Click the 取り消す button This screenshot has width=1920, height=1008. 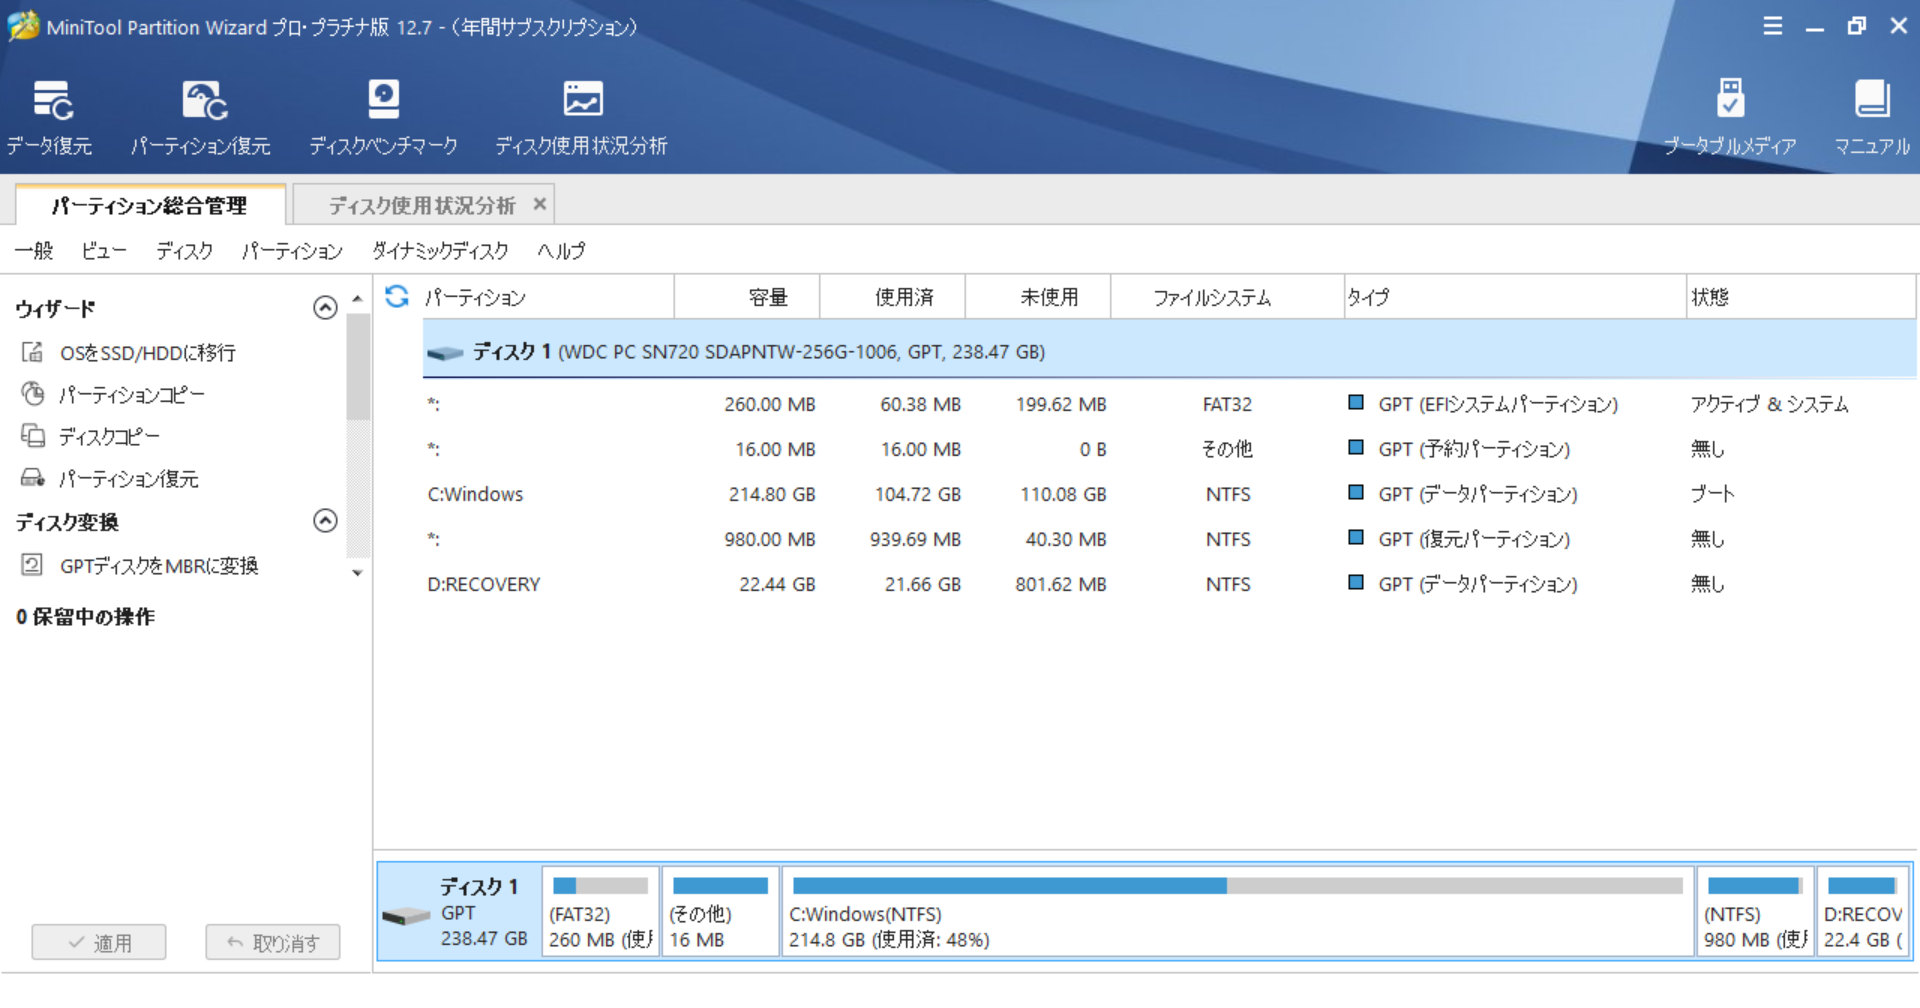[273, 942]
